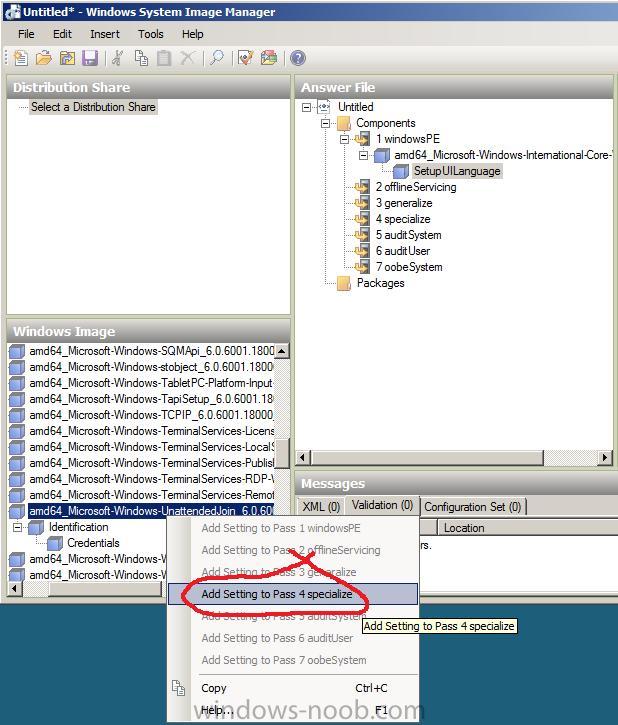The height and width of the screenshot is (725, 618).
Task: Open the Help menu in menu bar
Action: point(192,34)
